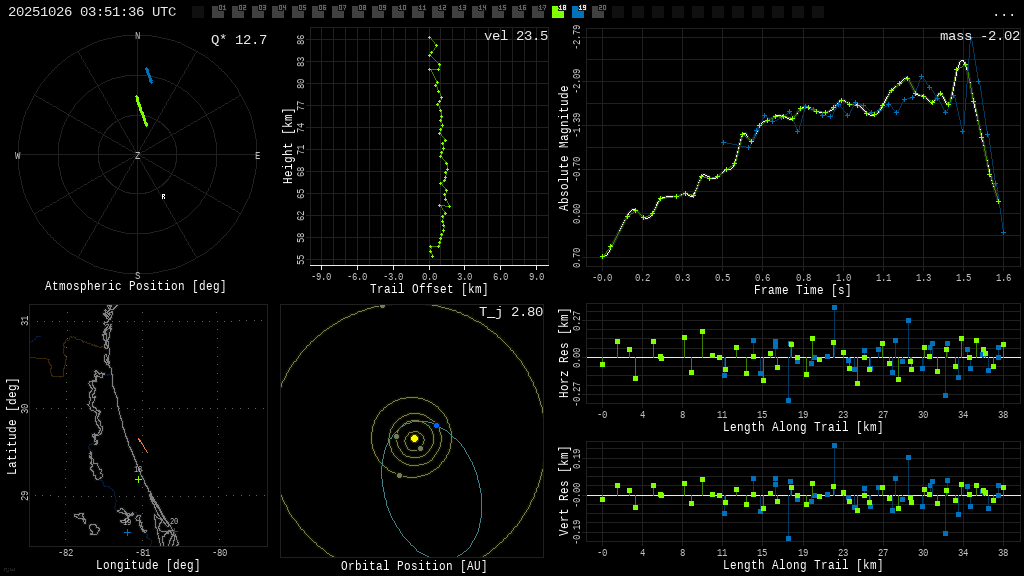Click the vel 23.5 velocity label
The height and width of the screenshot is (576, 1024).
[x=515, y=36]
